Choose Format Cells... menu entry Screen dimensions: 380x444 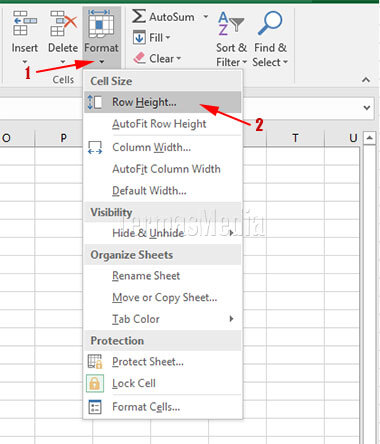[x=163, y=407]
